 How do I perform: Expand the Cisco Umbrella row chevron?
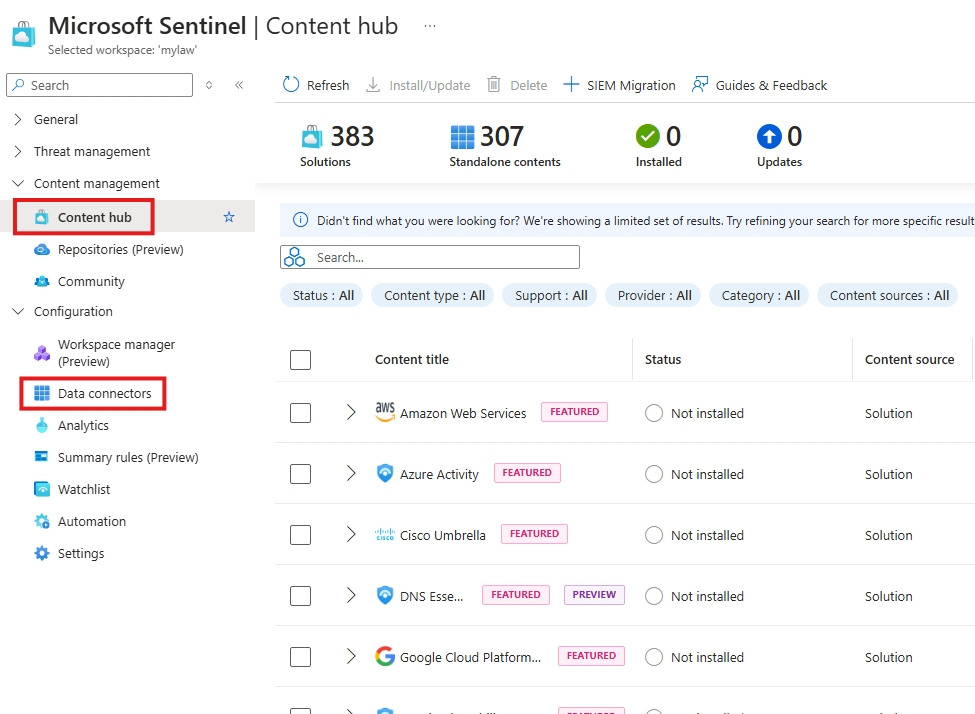pos(351,534)
